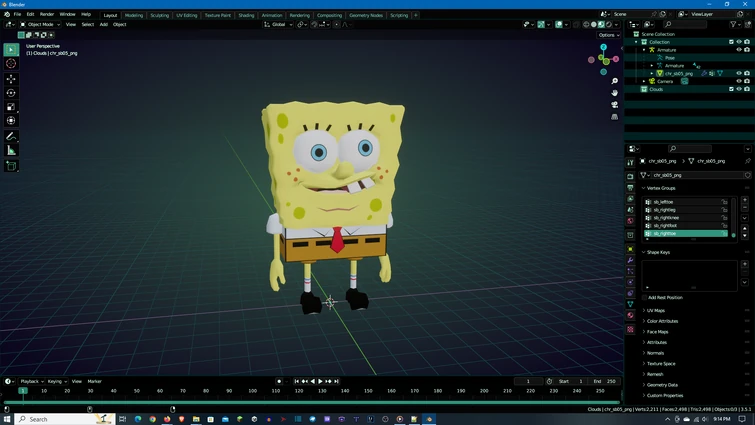This screenshot has width=755, height=425.
Task: Select the Scale tool
Action: point(11,107)
